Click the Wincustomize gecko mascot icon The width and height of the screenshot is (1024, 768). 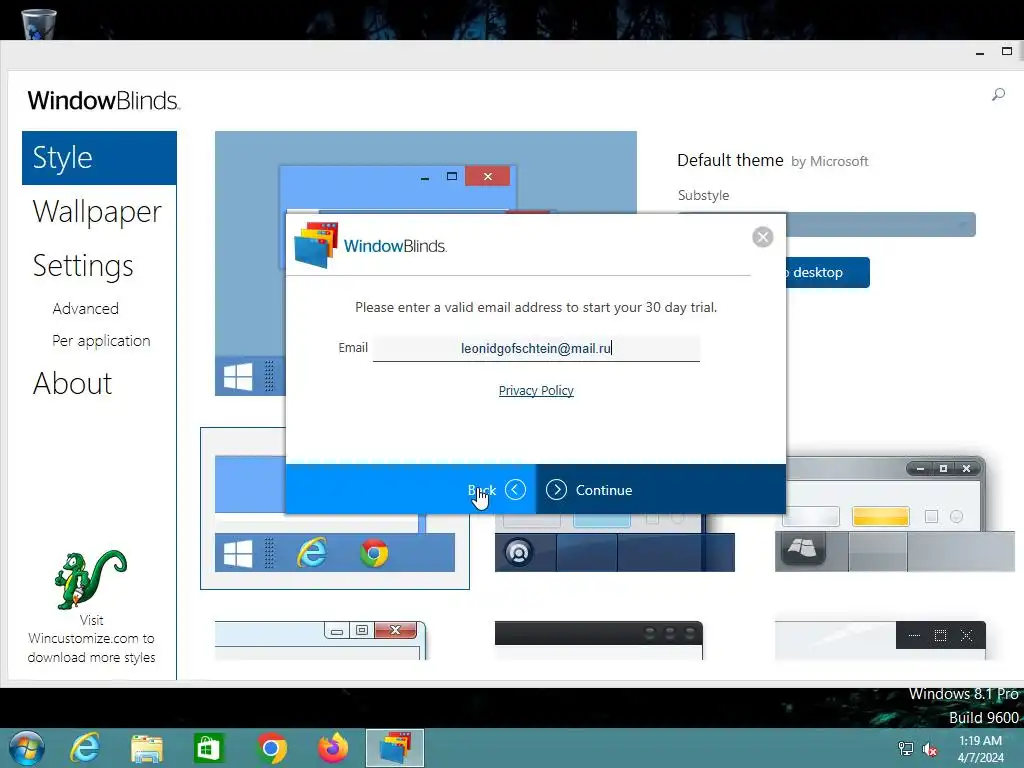click(x=90, y=579)
